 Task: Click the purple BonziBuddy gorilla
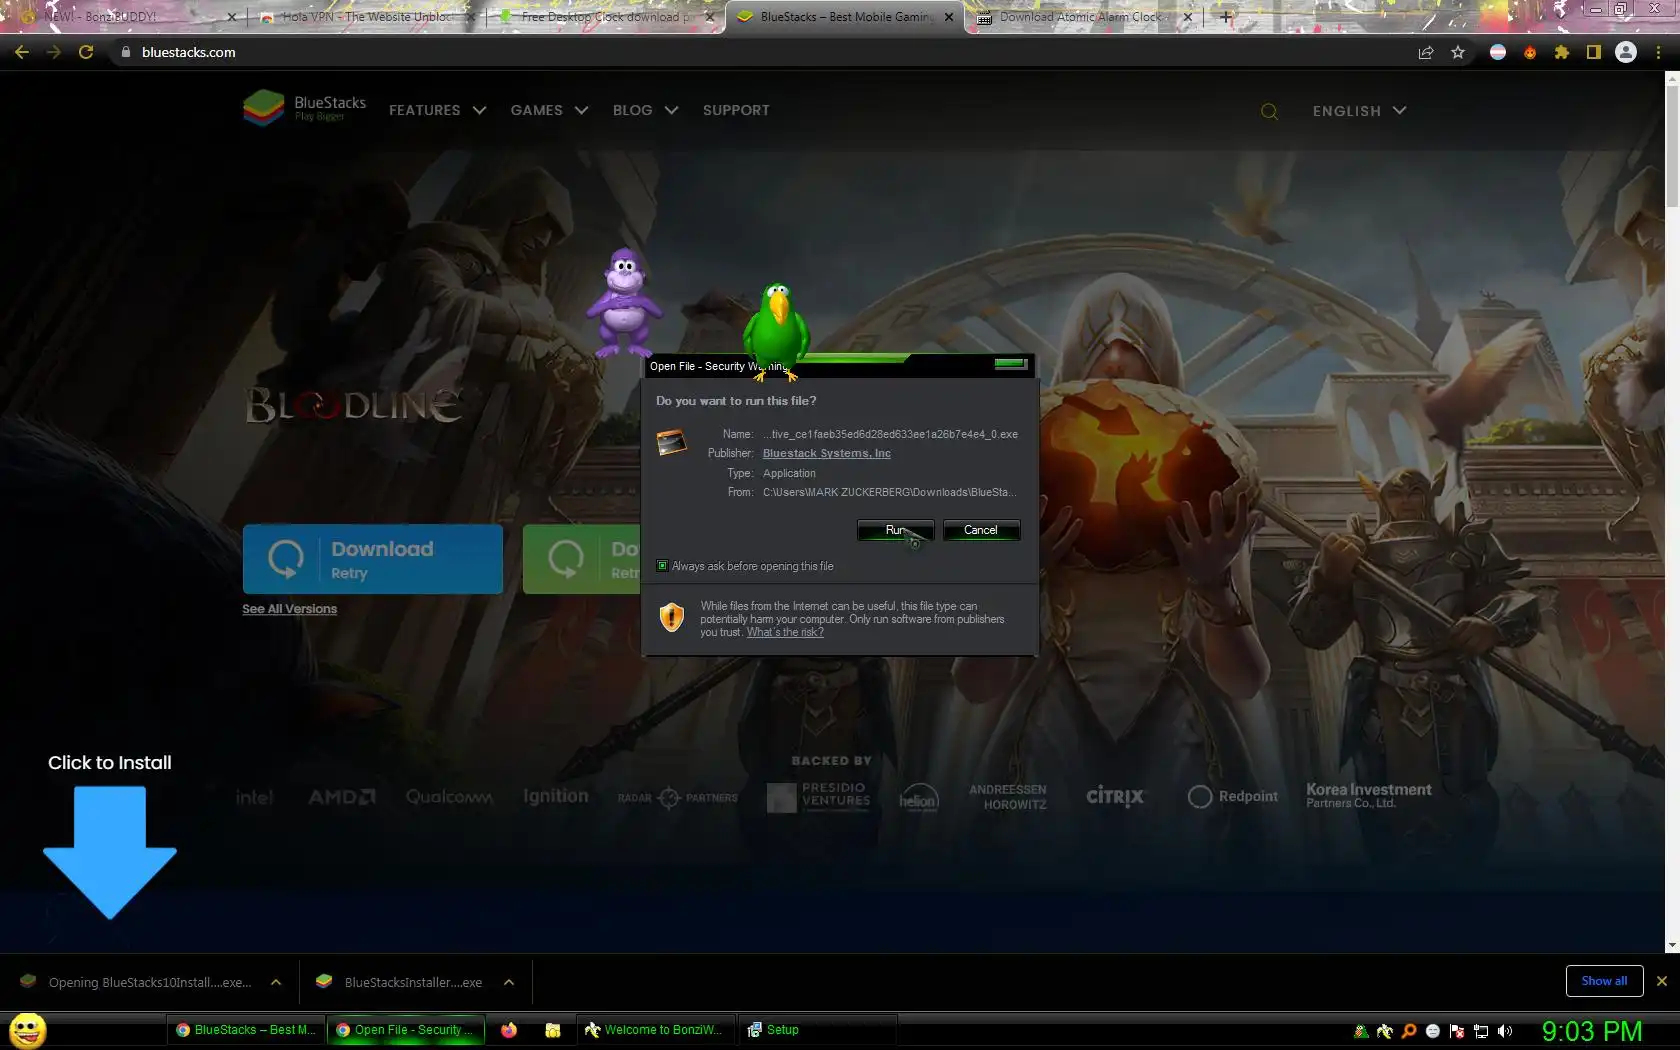point(624,303)
